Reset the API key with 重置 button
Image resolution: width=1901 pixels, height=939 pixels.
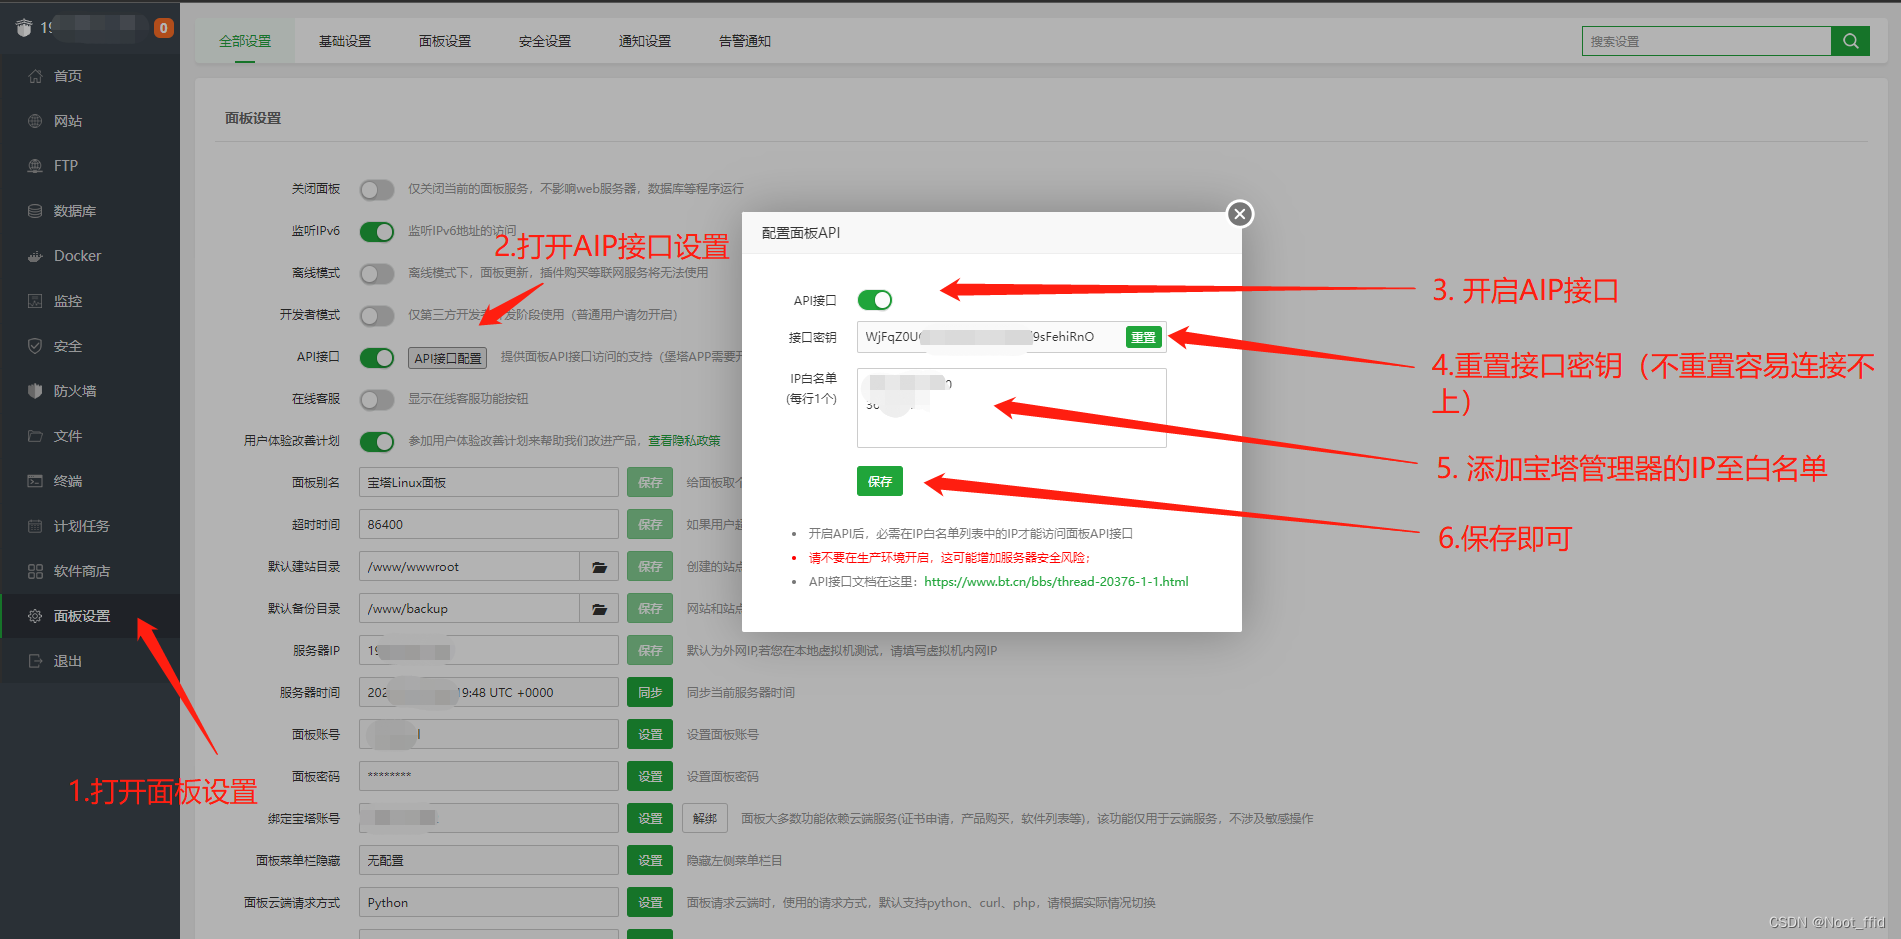coord(1144,338)
